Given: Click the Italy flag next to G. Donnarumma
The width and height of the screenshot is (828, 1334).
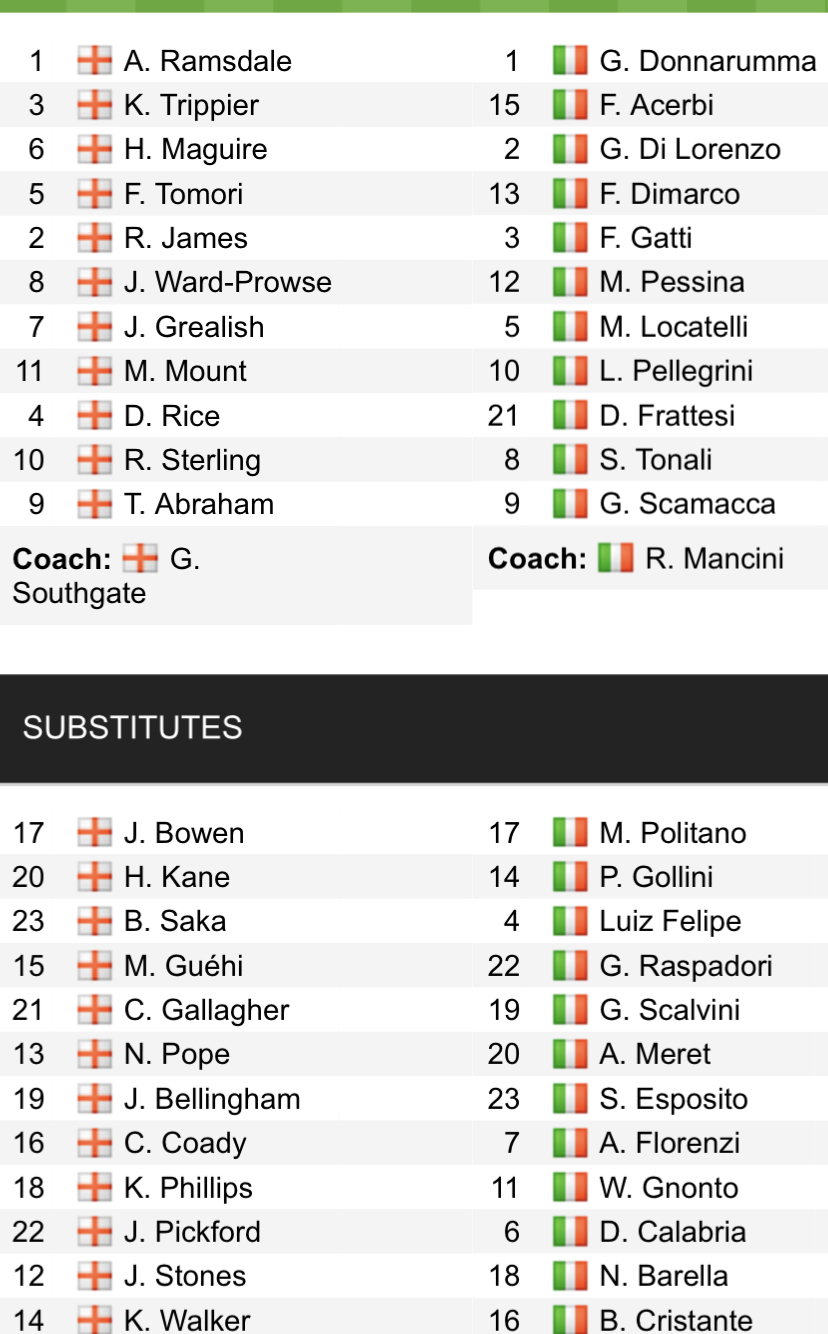Looking at the screenshot, I should pos(570,61).
